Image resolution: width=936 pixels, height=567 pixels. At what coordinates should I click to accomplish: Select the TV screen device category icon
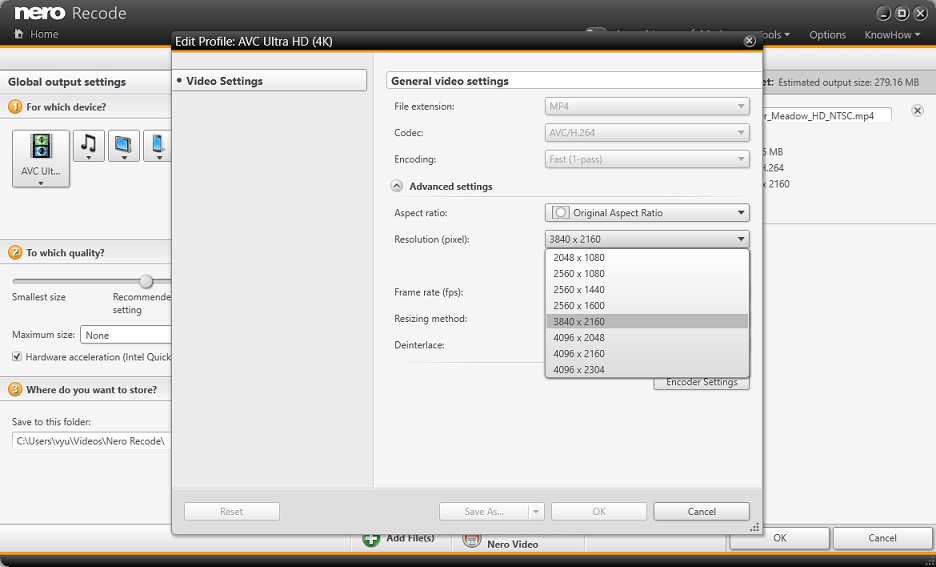tap(123, 145)
